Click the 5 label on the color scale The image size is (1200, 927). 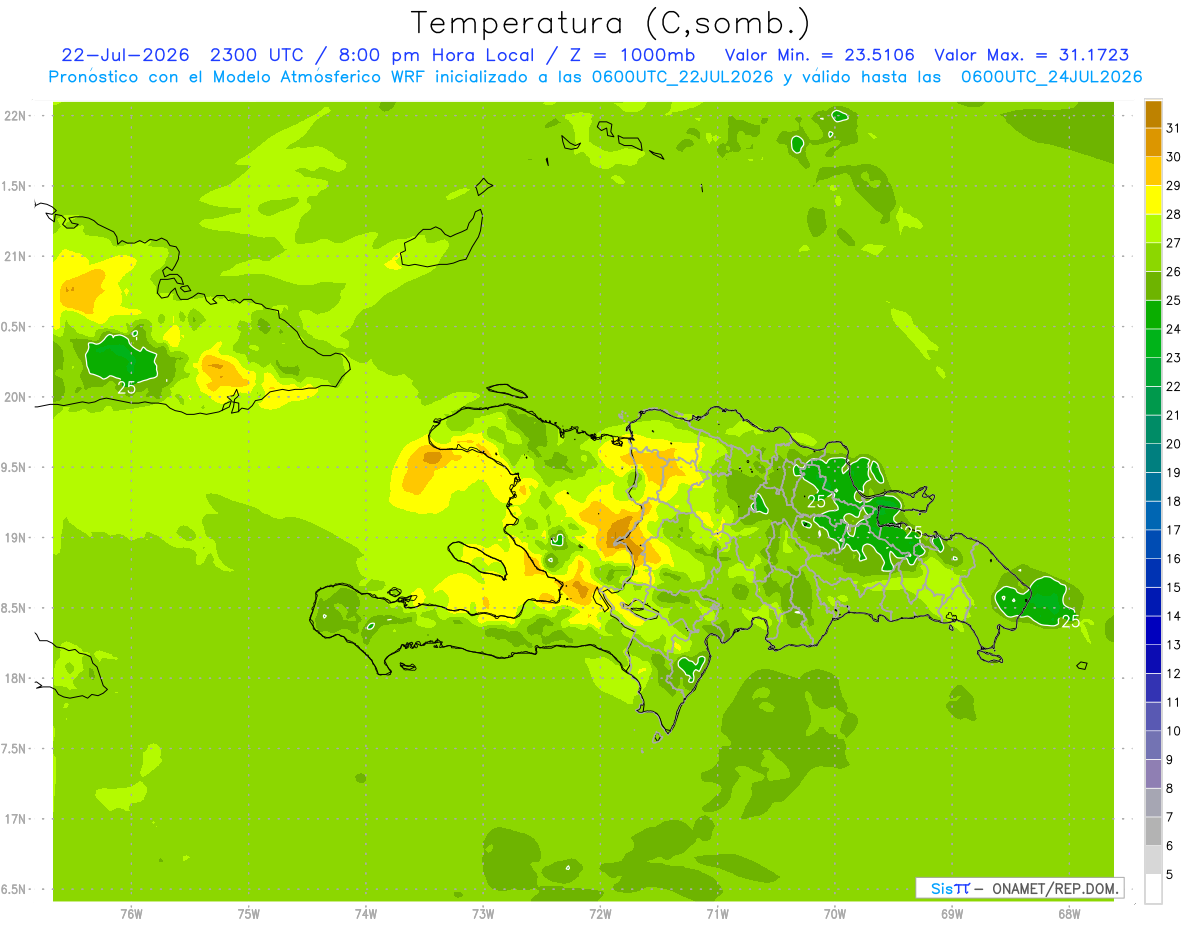[1171, 875]
